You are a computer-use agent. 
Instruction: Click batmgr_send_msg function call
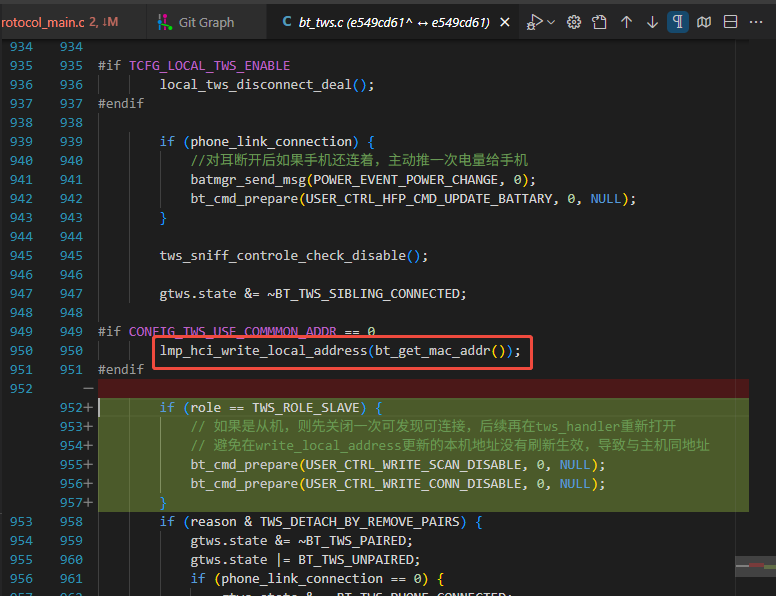coord(248,180)
